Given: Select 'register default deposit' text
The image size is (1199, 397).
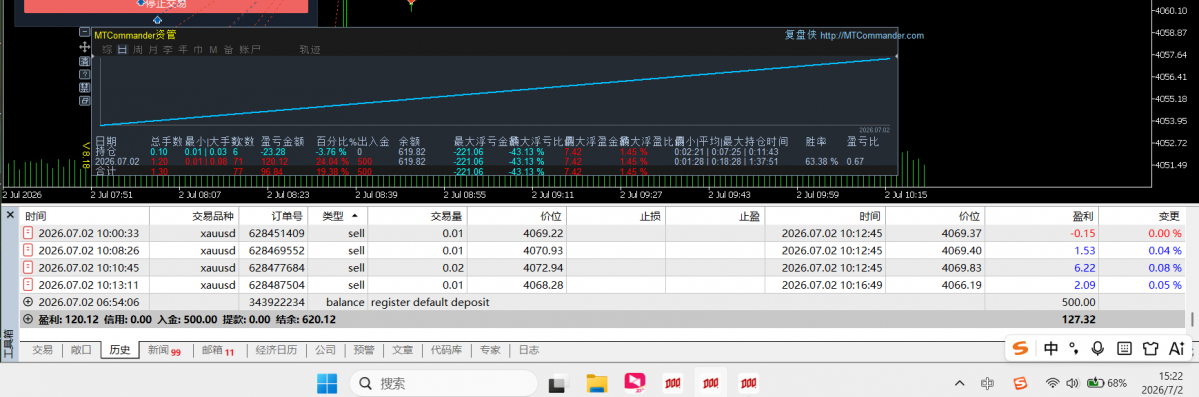Looking at the screenshot, I should click(430, 302).
